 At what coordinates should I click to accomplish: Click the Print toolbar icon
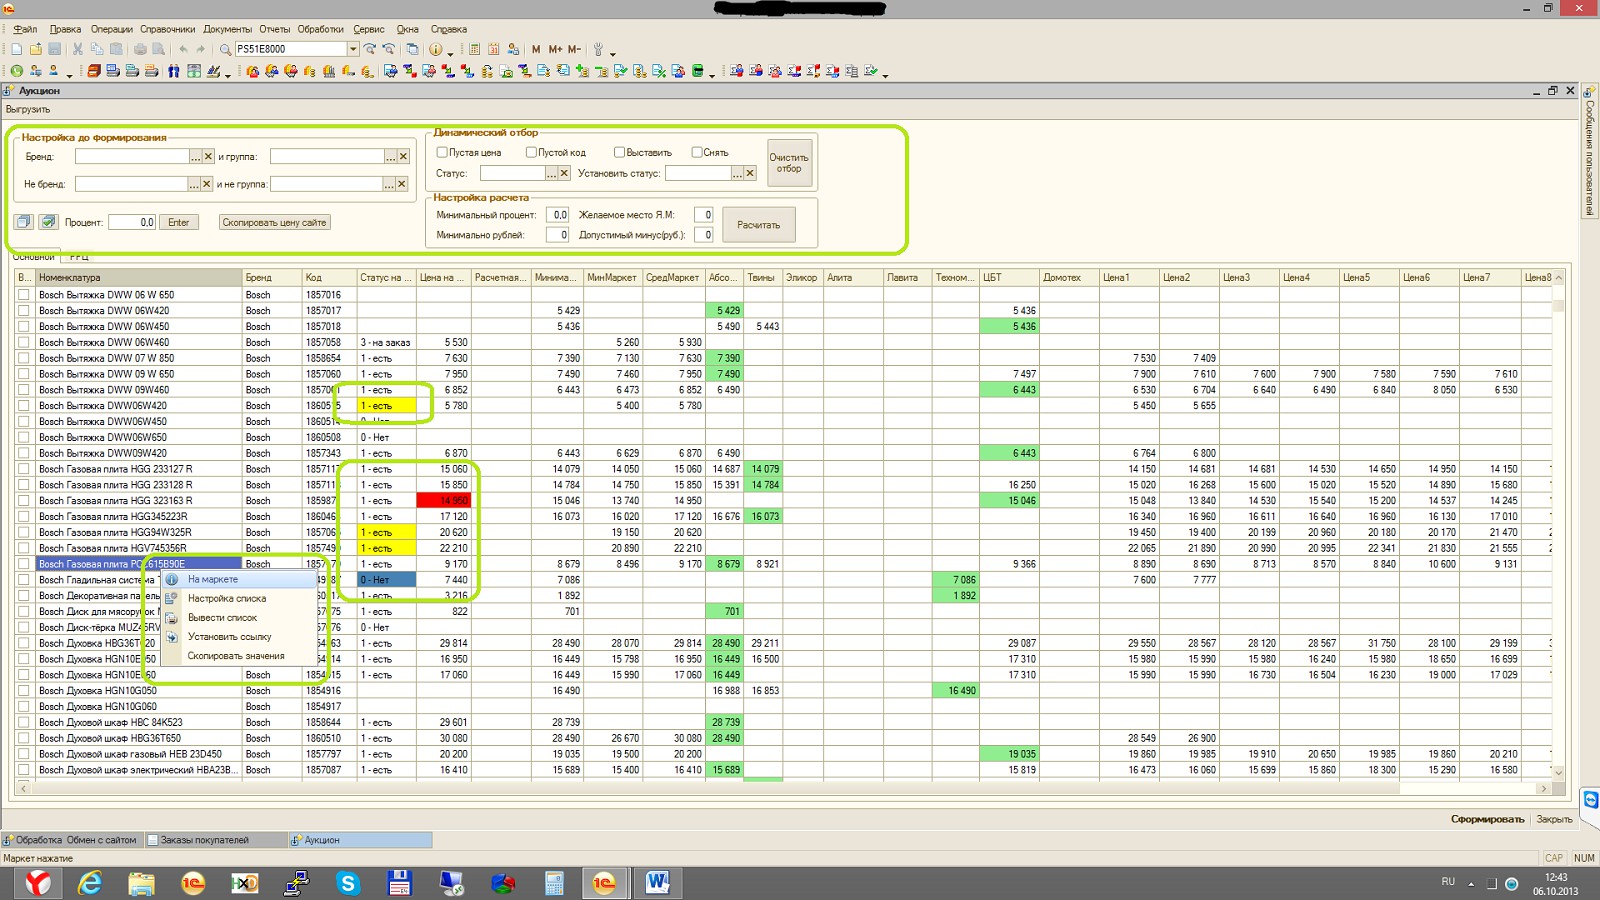pos(140,49)
